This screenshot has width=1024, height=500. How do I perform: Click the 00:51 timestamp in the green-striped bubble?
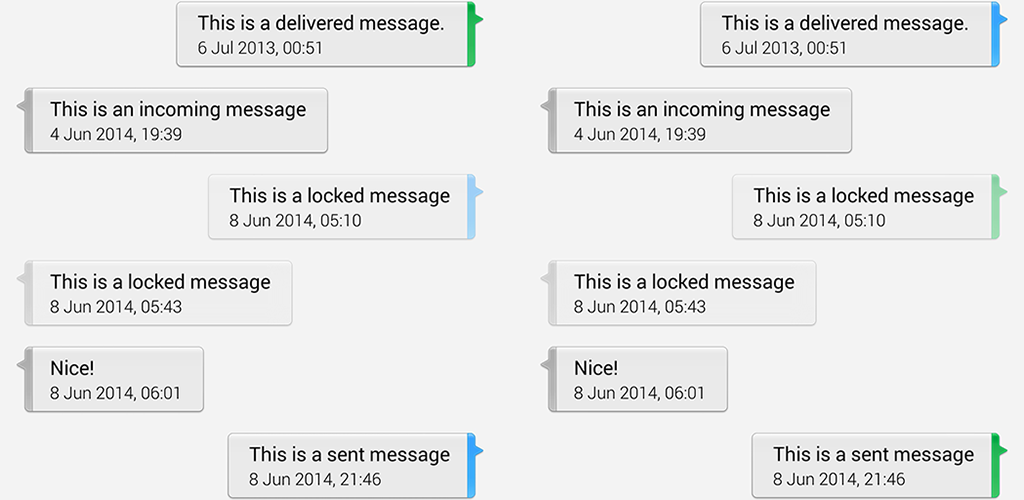coord(260,48)
